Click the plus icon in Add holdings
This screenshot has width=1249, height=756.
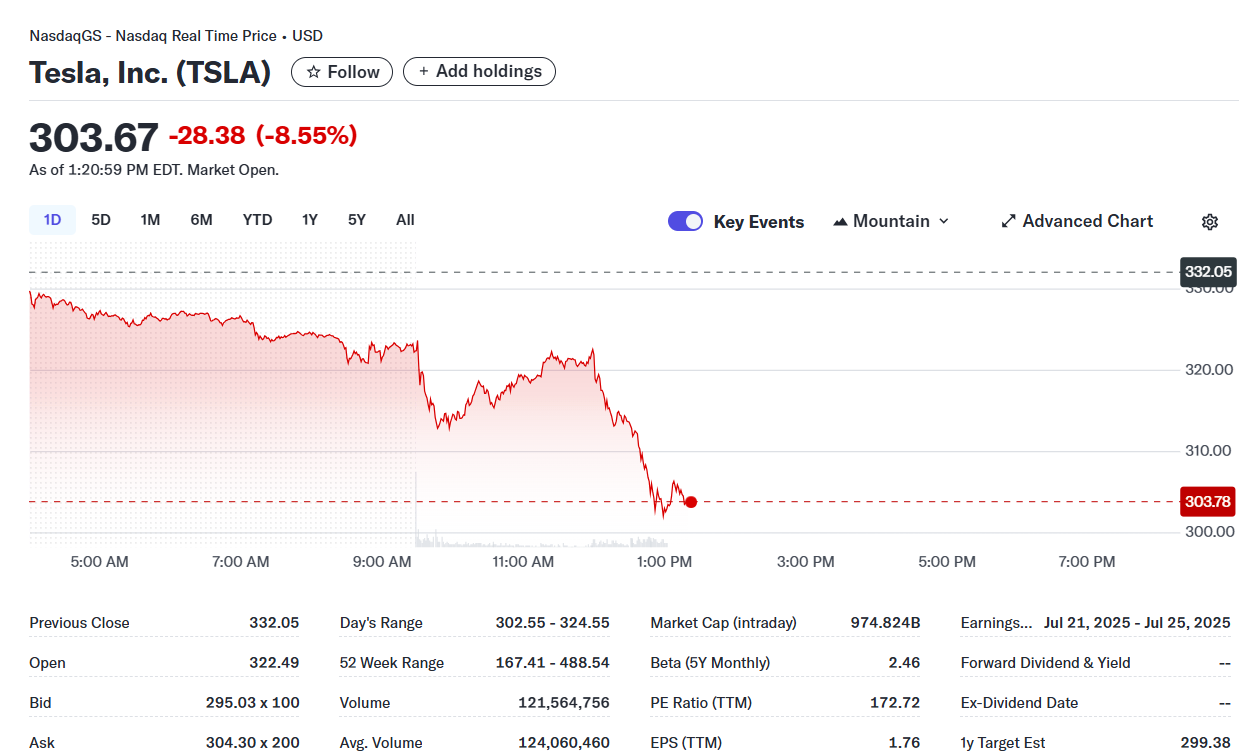point(424,72)
